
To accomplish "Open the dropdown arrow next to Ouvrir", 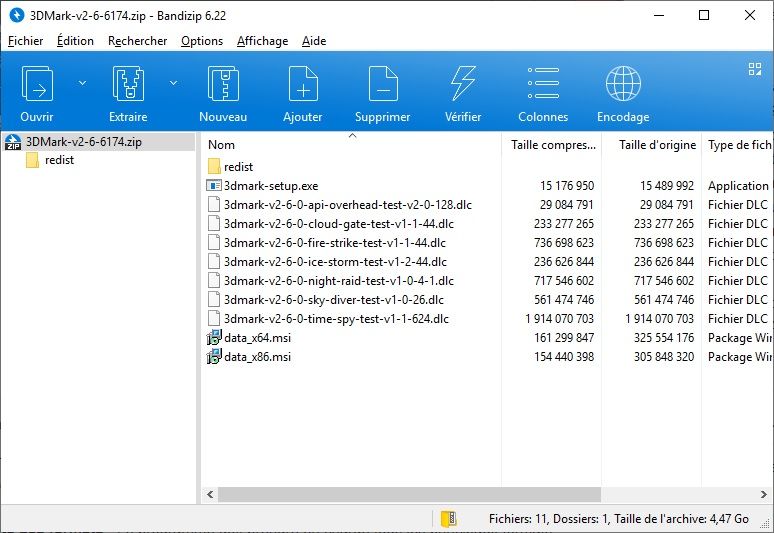I will (82, 83).
